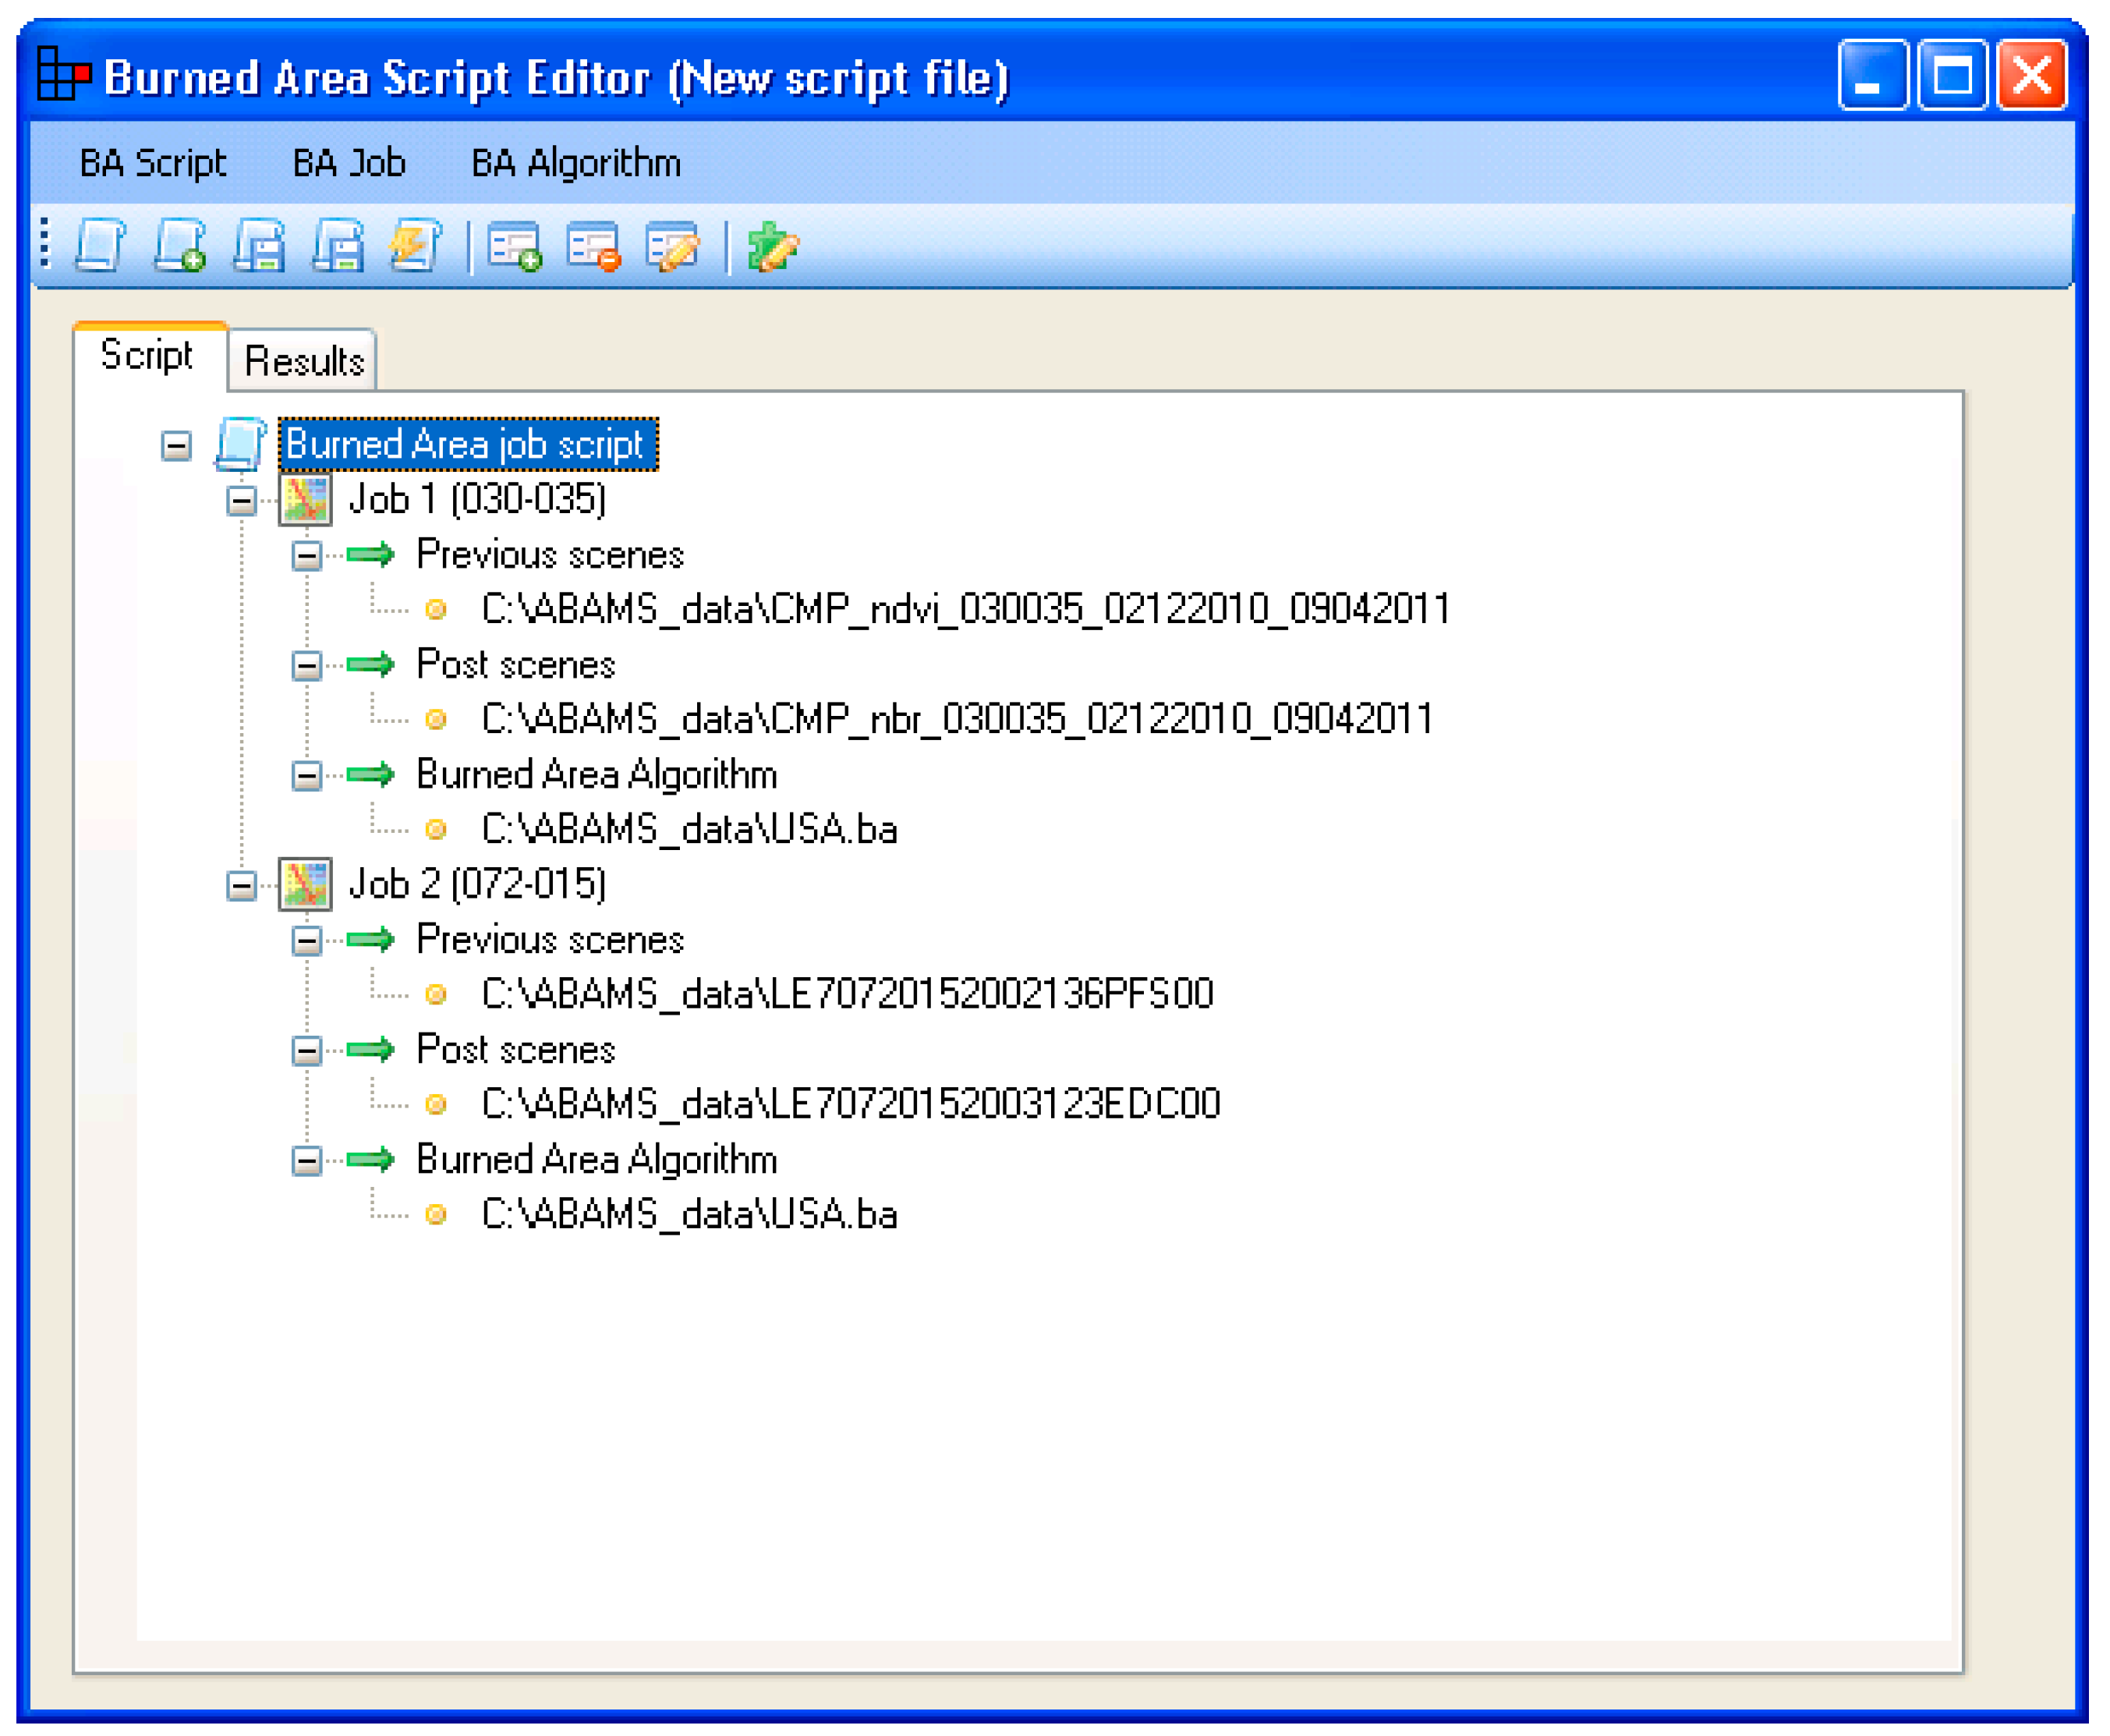The height and width of the screenshot is (1736, 2110).
Task: Collapse the Job 1 (030-035) node
Action: tap(241, 500)
